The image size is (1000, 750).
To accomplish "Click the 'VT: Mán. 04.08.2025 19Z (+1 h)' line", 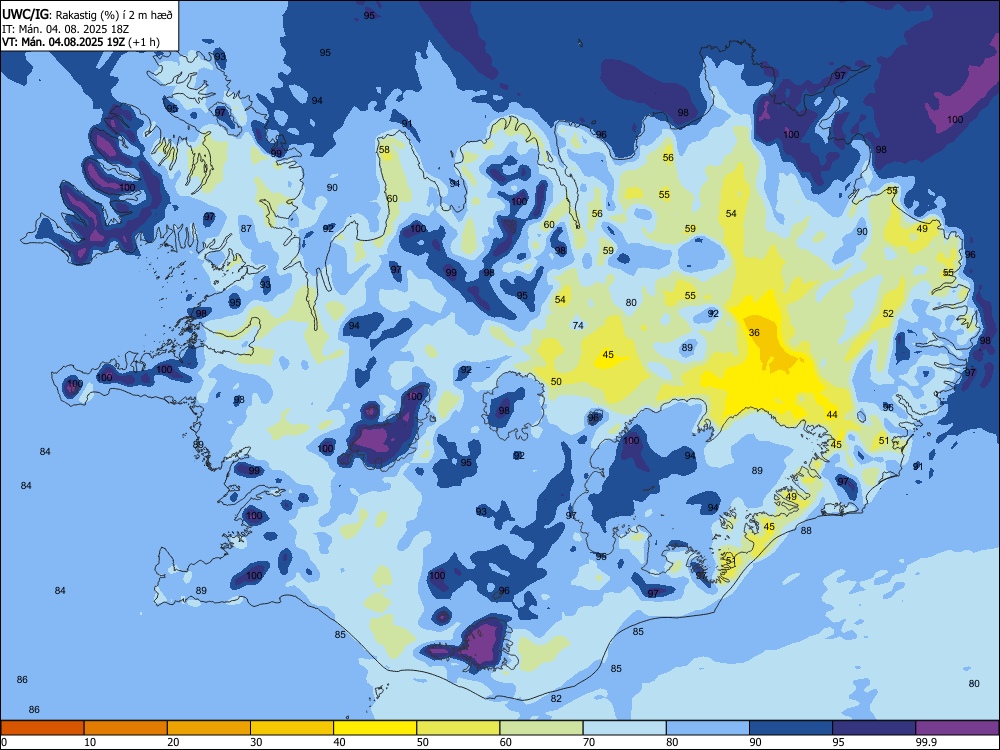I will (80, 42).
